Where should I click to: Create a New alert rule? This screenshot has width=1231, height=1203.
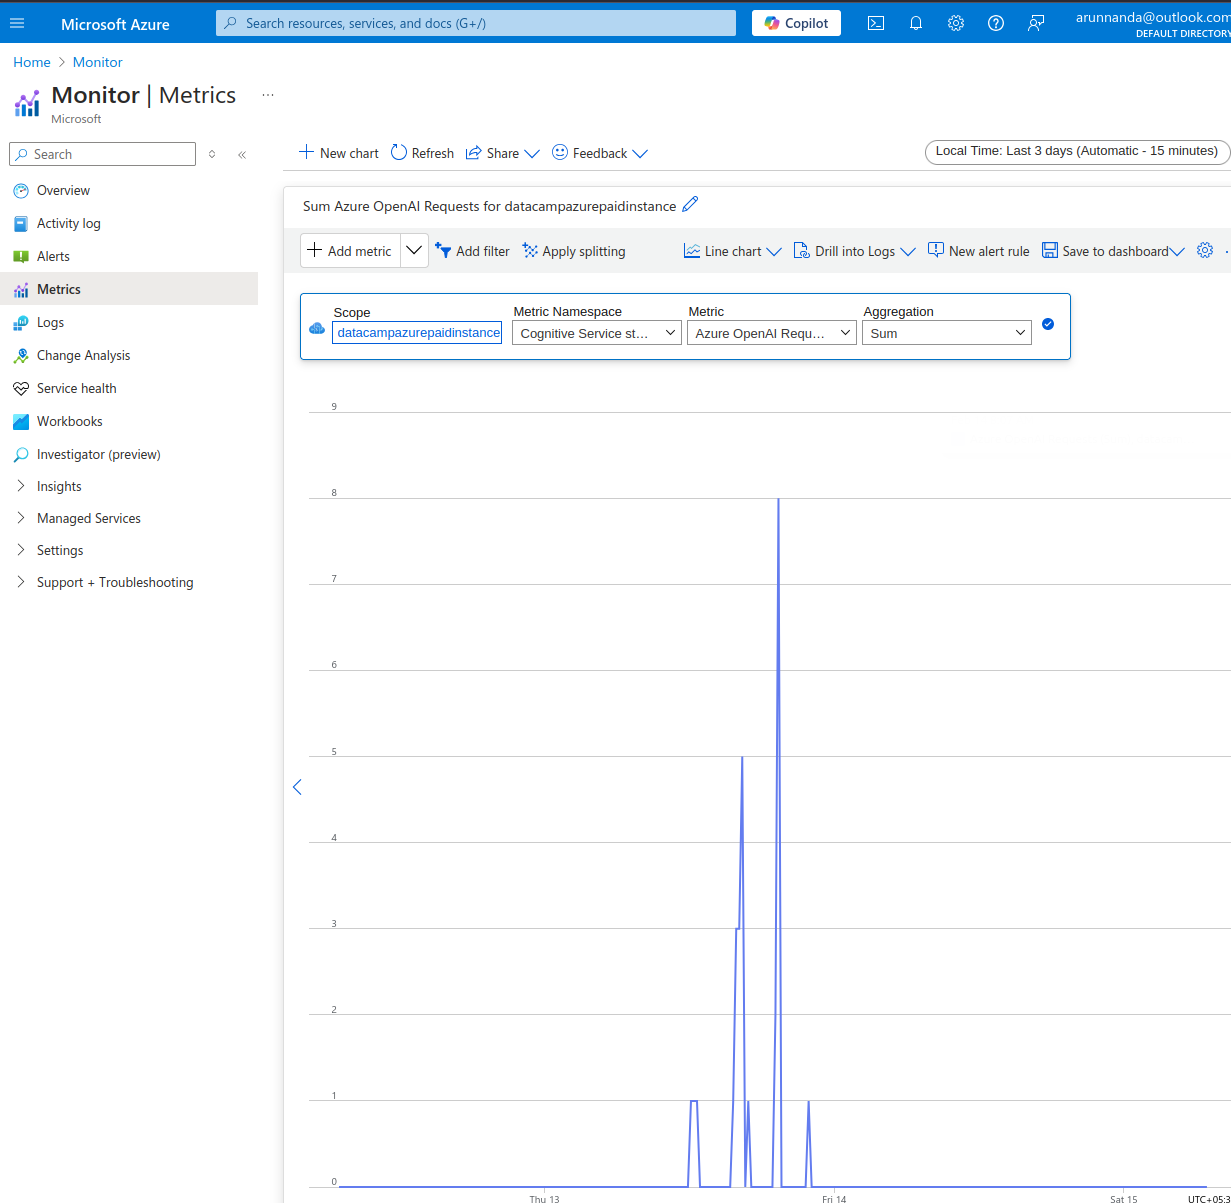[x=978, y=251]
